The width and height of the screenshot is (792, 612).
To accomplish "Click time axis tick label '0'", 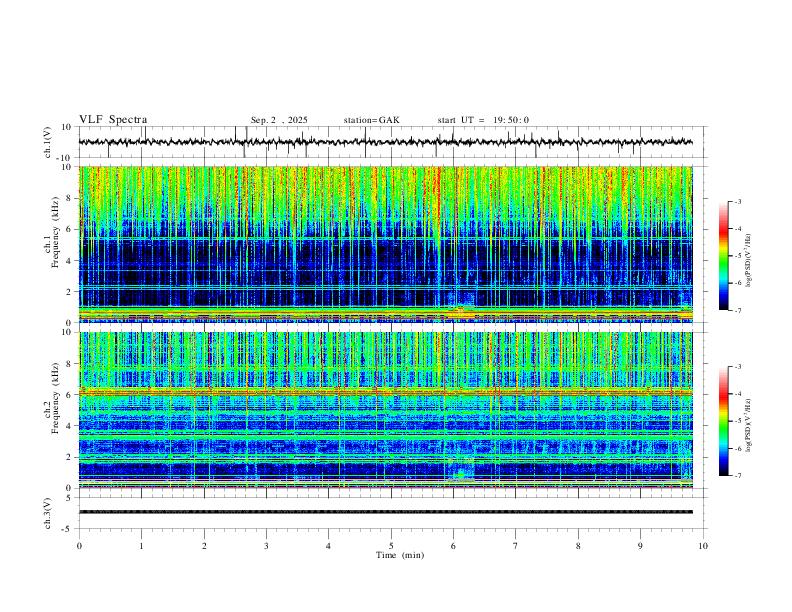I will pyautogui.click(x=79, y=546).
